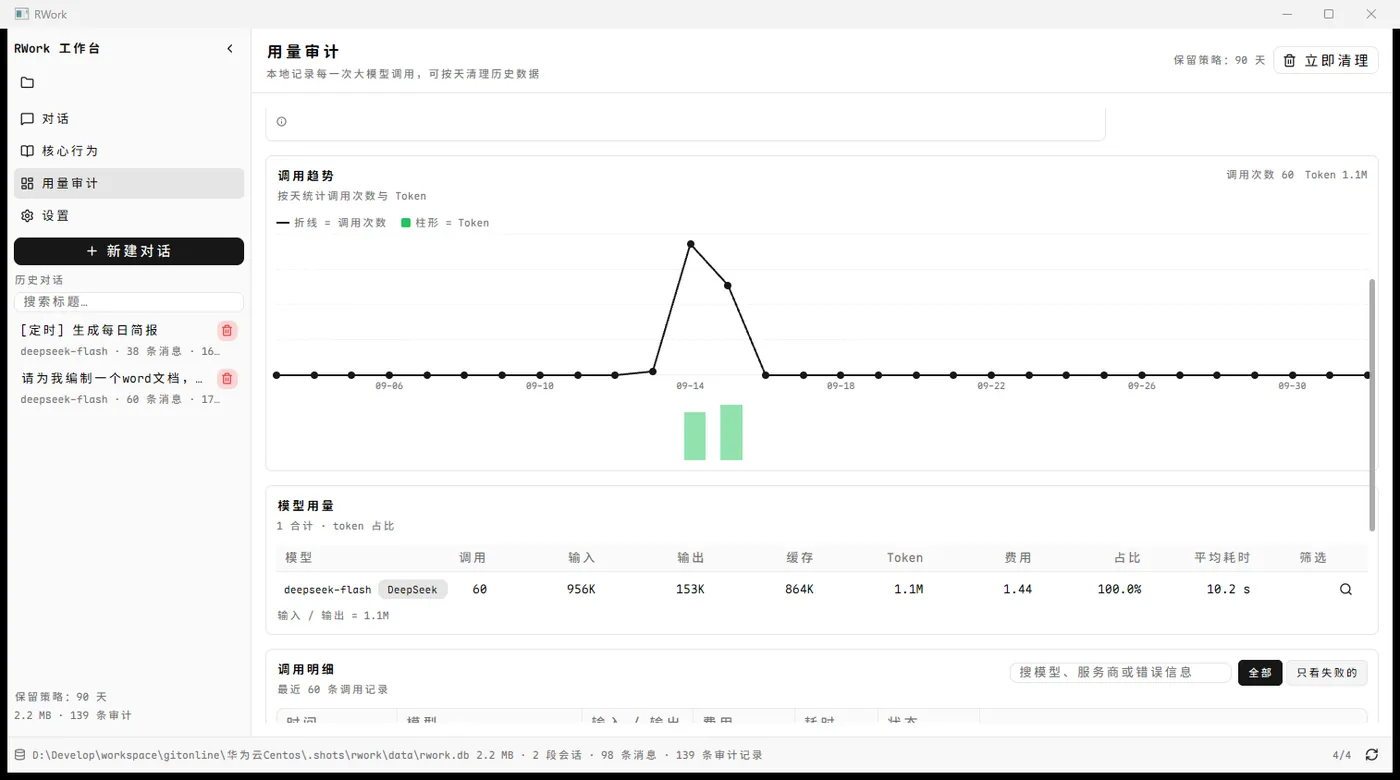Click the database icon in status bar
Image resolution: width=1400 pixels, height=780 pixels.
(20, 755)
